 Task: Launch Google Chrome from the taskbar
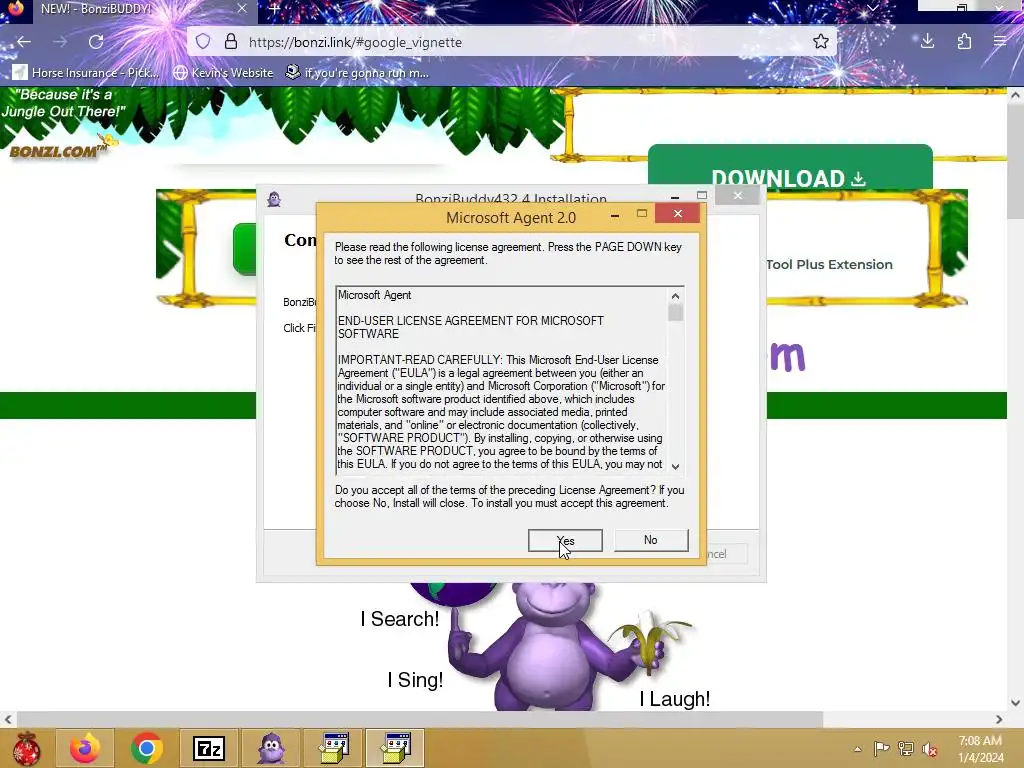pos(146,748)
